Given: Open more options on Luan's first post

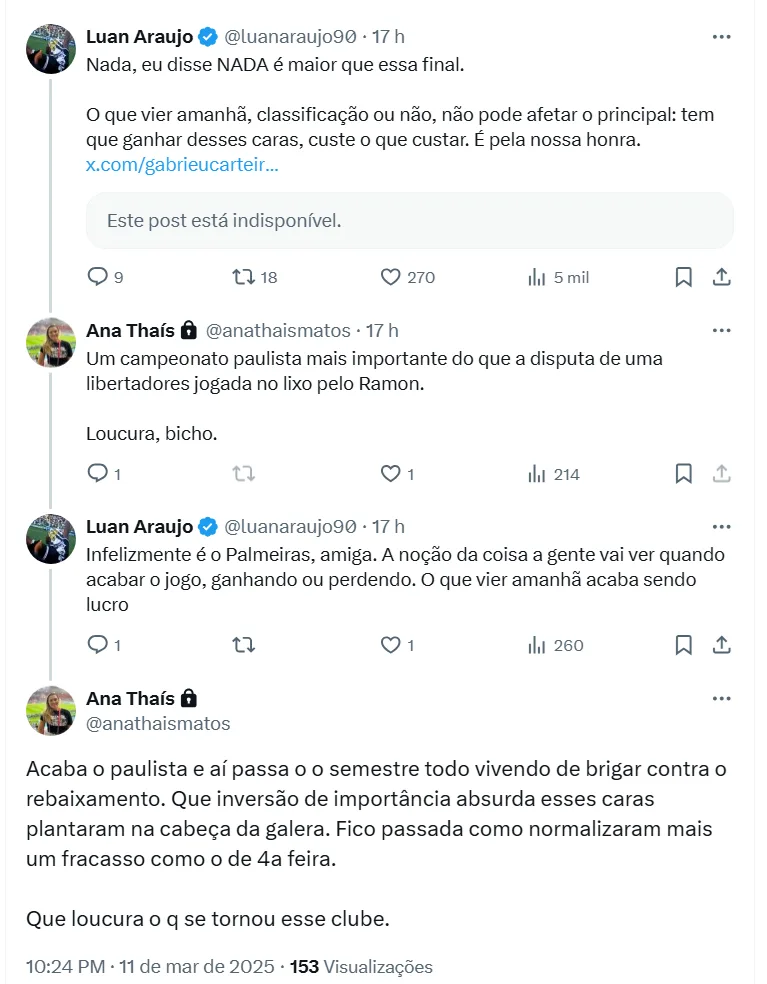Looking at the screenshot, I should pyautogui.click(x=721, y=37).
